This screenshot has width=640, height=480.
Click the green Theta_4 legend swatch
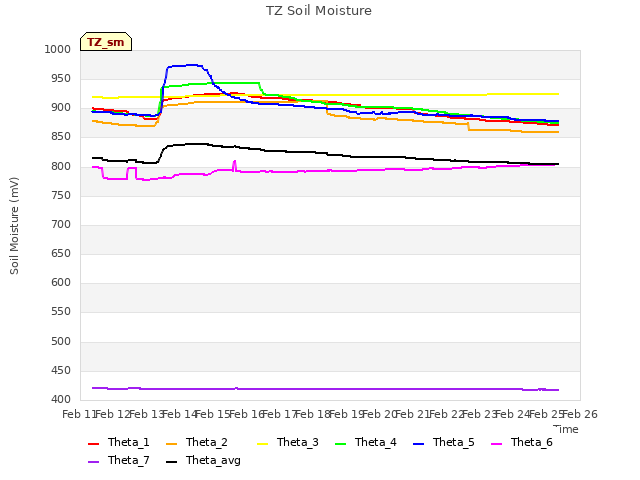pos(340,444)
